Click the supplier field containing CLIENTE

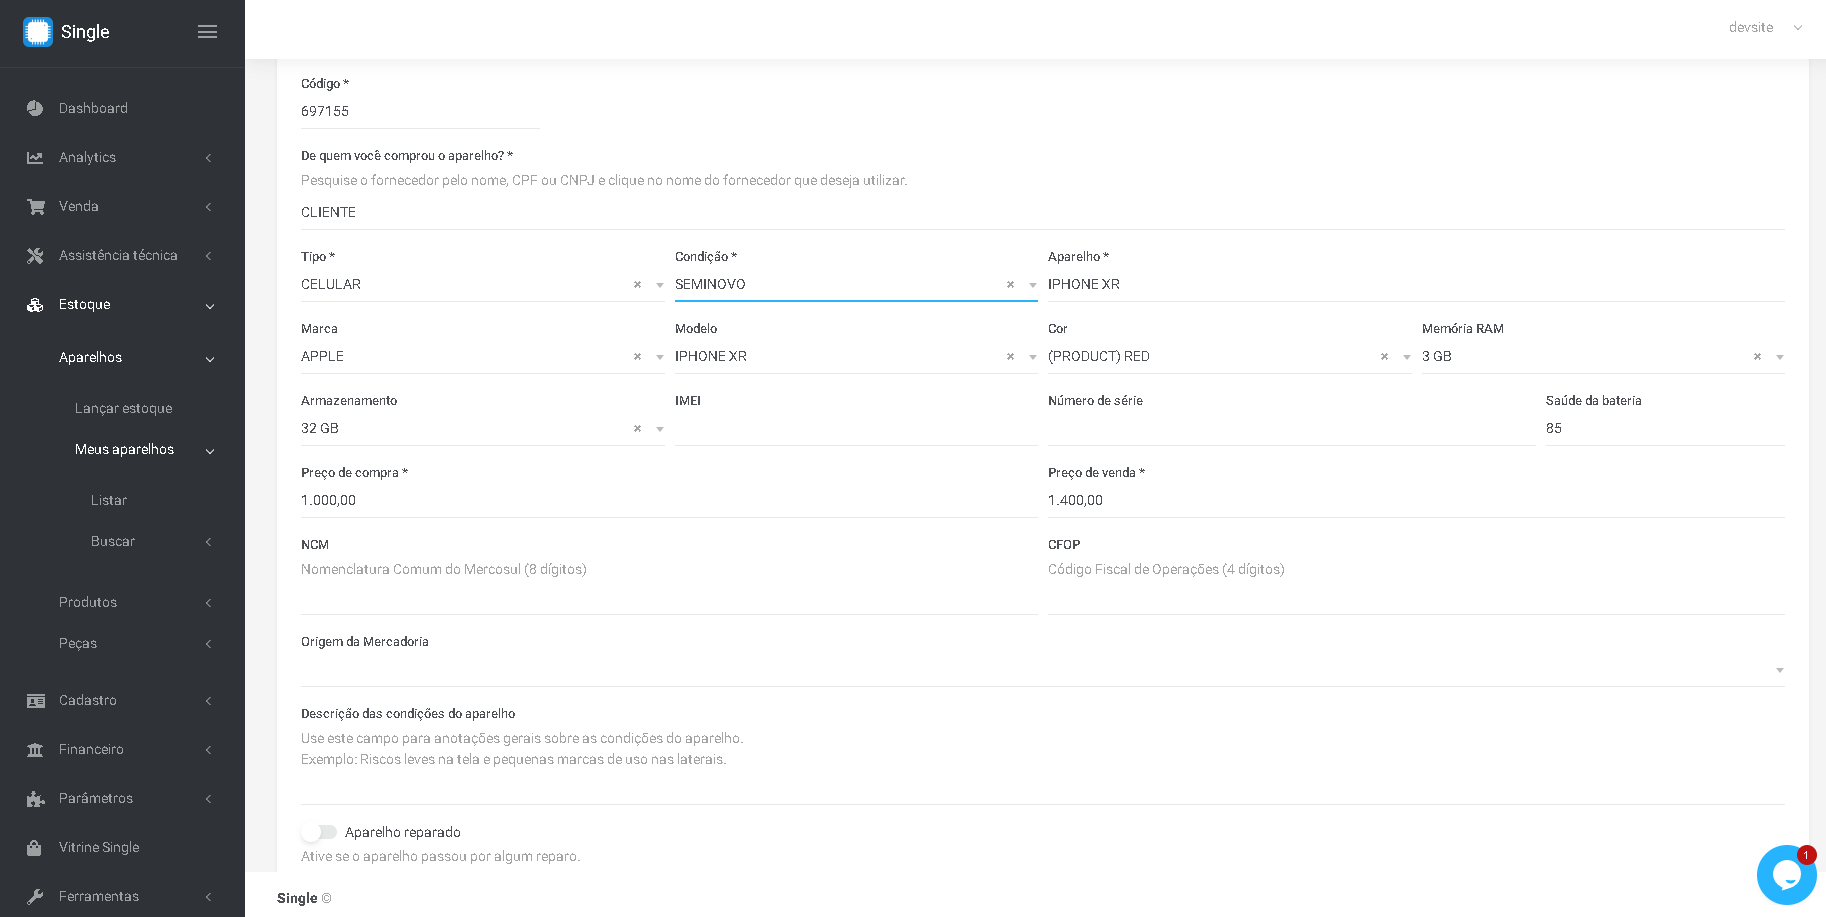tap(1043, 213)
